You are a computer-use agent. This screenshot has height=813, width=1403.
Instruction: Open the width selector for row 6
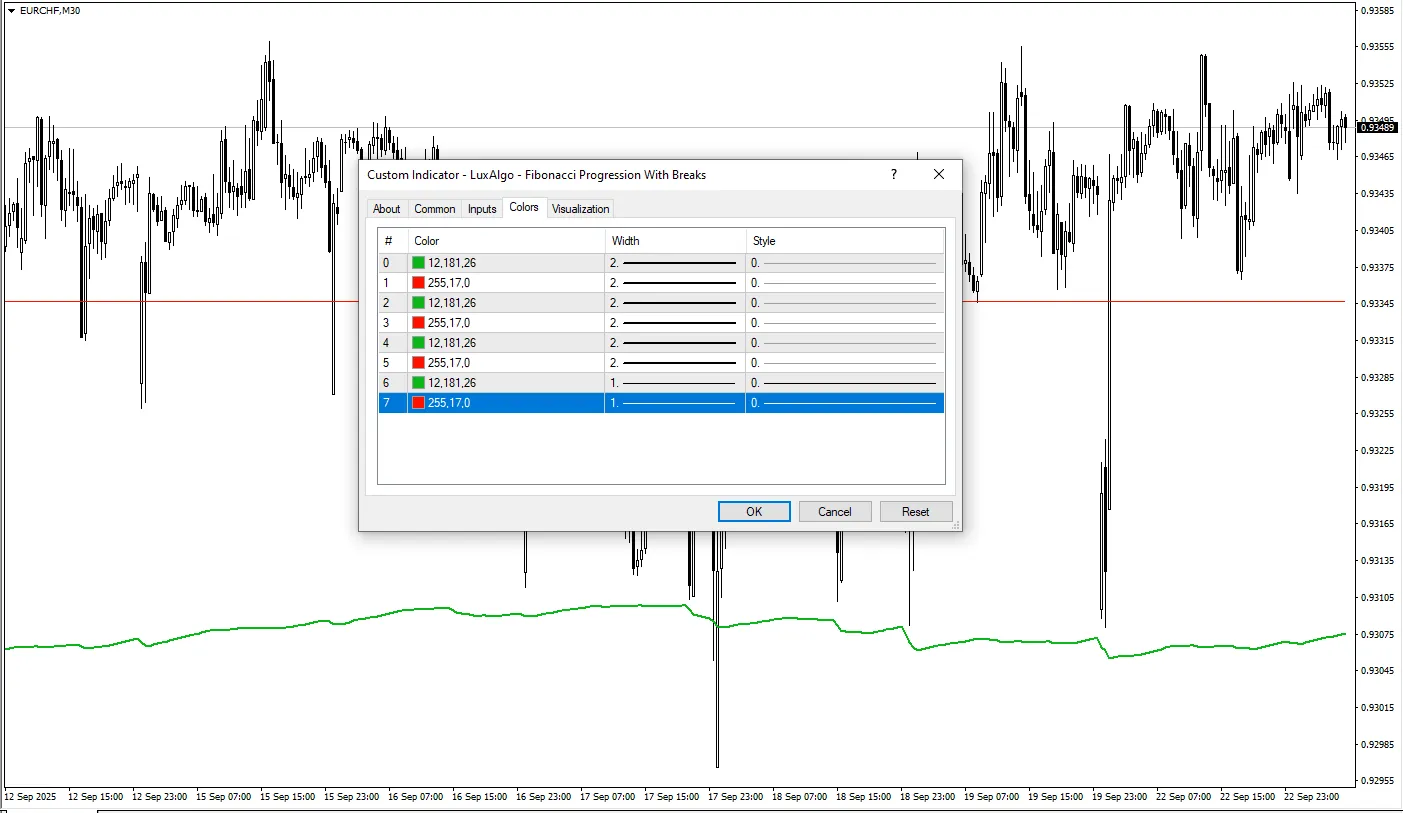click(x=675, y=383)
